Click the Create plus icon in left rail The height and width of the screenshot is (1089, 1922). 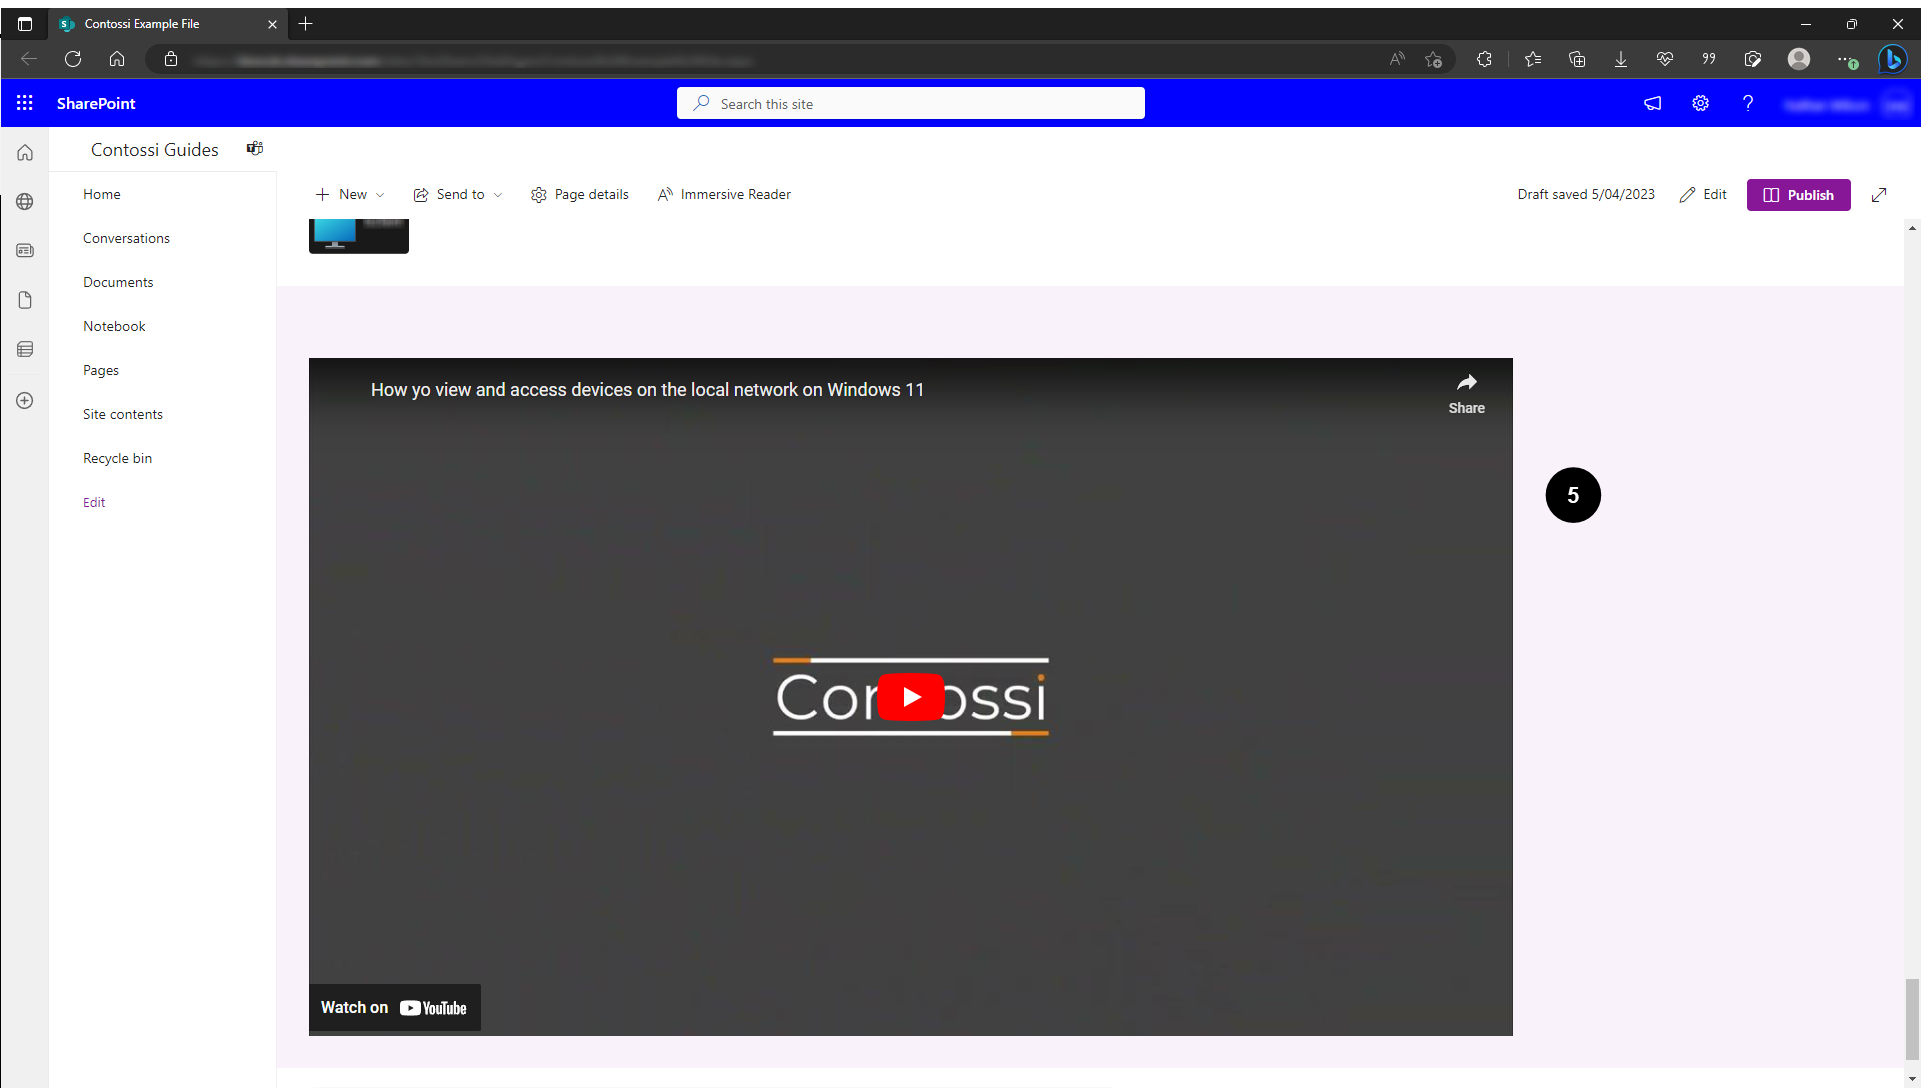pyautogui.click(x=25, y=400)
